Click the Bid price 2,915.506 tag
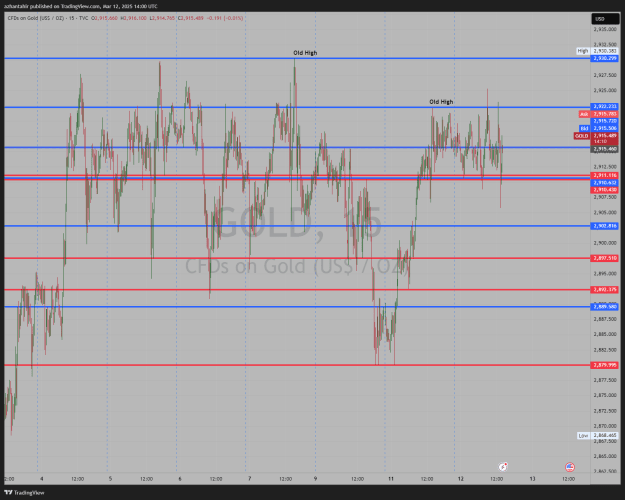The width and height of the screenshot is (625, 500). click(x=605, y=128)
